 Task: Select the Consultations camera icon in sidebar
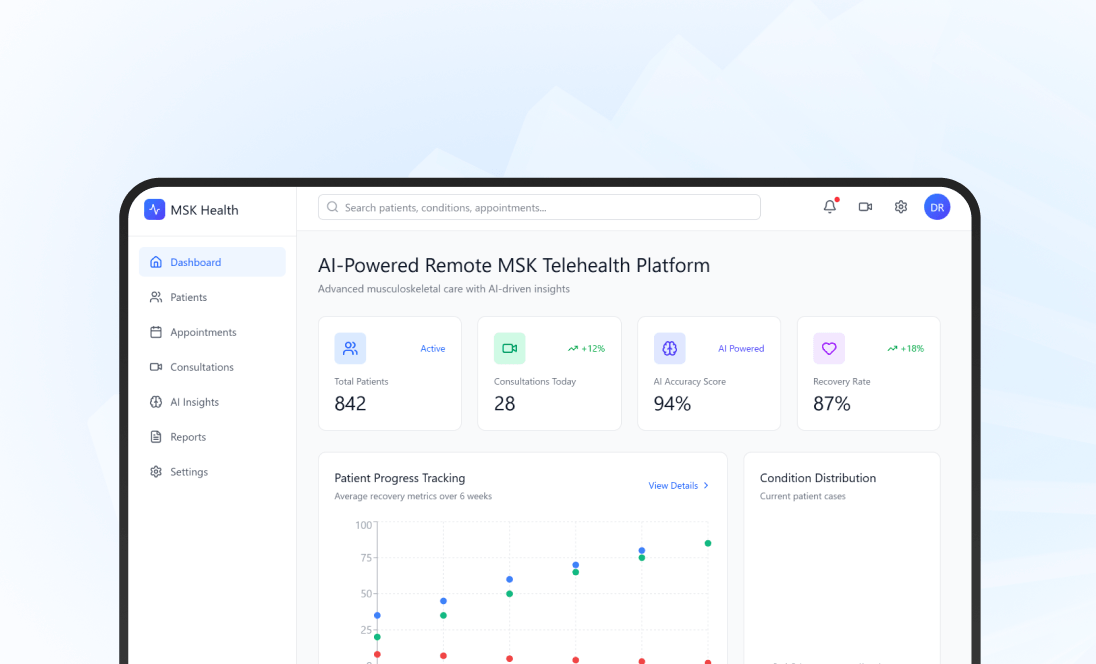click(156, 366)
